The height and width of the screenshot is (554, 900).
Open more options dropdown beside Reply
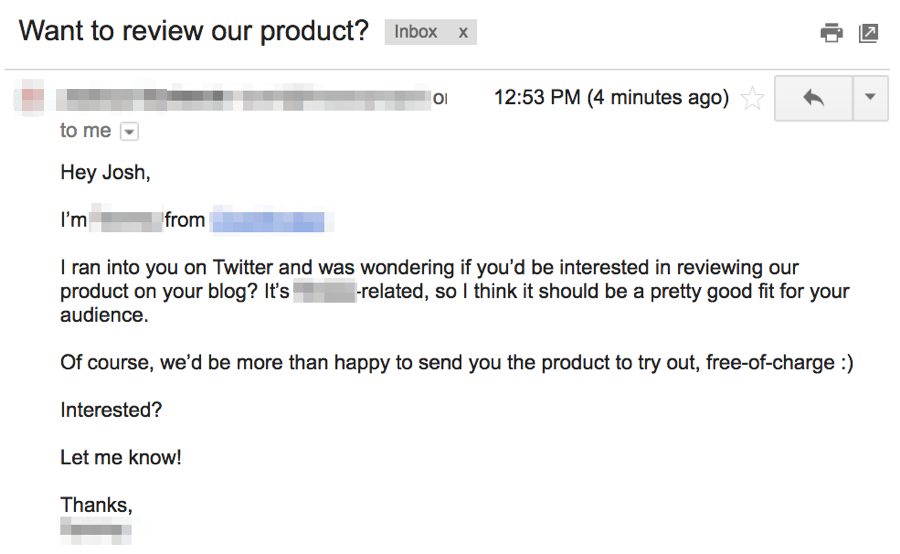[871, 98]
